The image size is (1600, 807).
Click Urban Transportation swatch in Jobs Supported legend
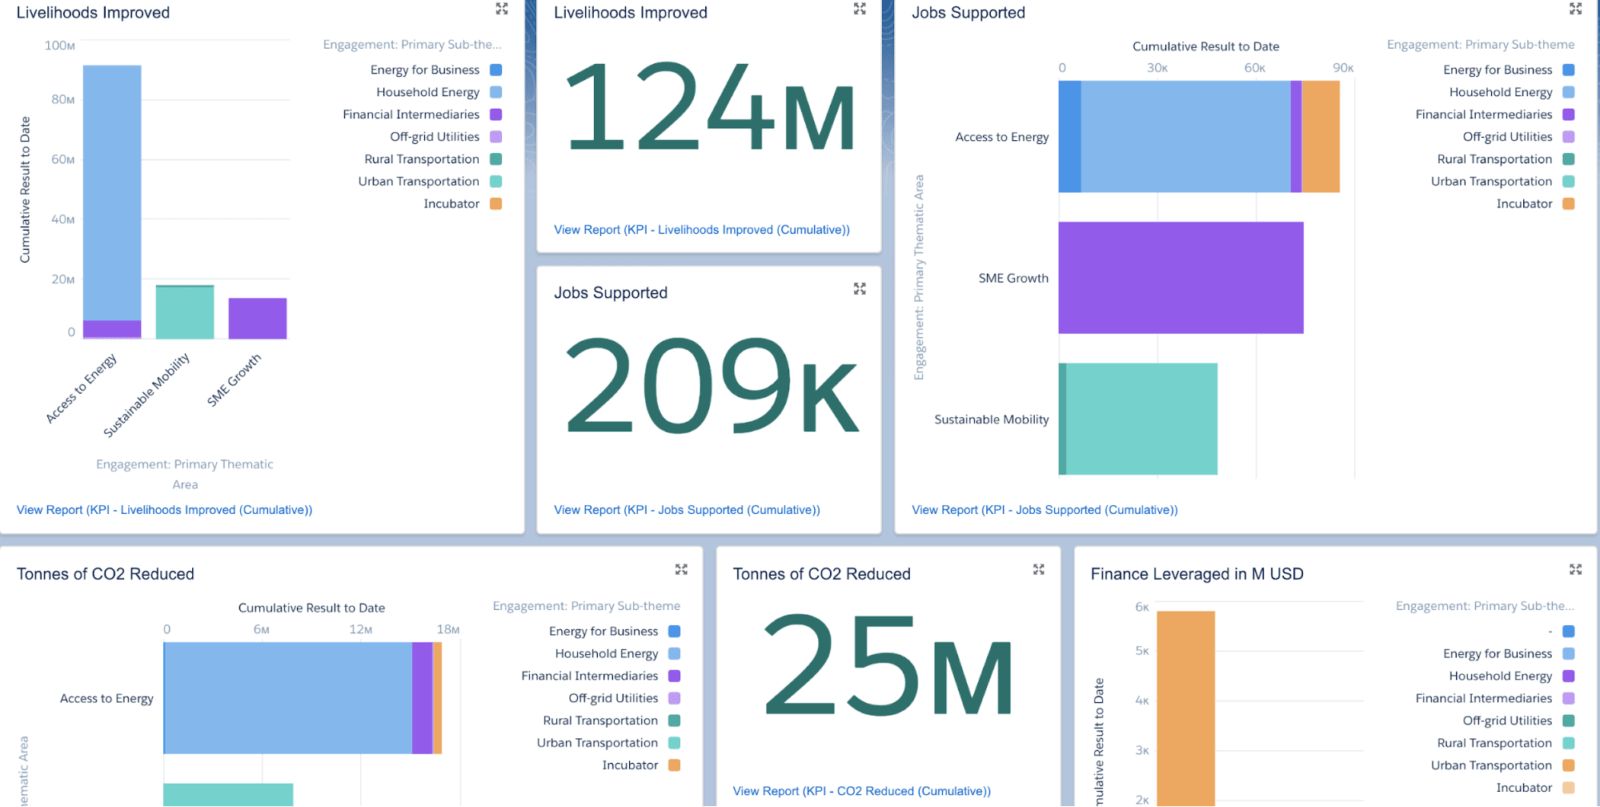click(1568, 181)
